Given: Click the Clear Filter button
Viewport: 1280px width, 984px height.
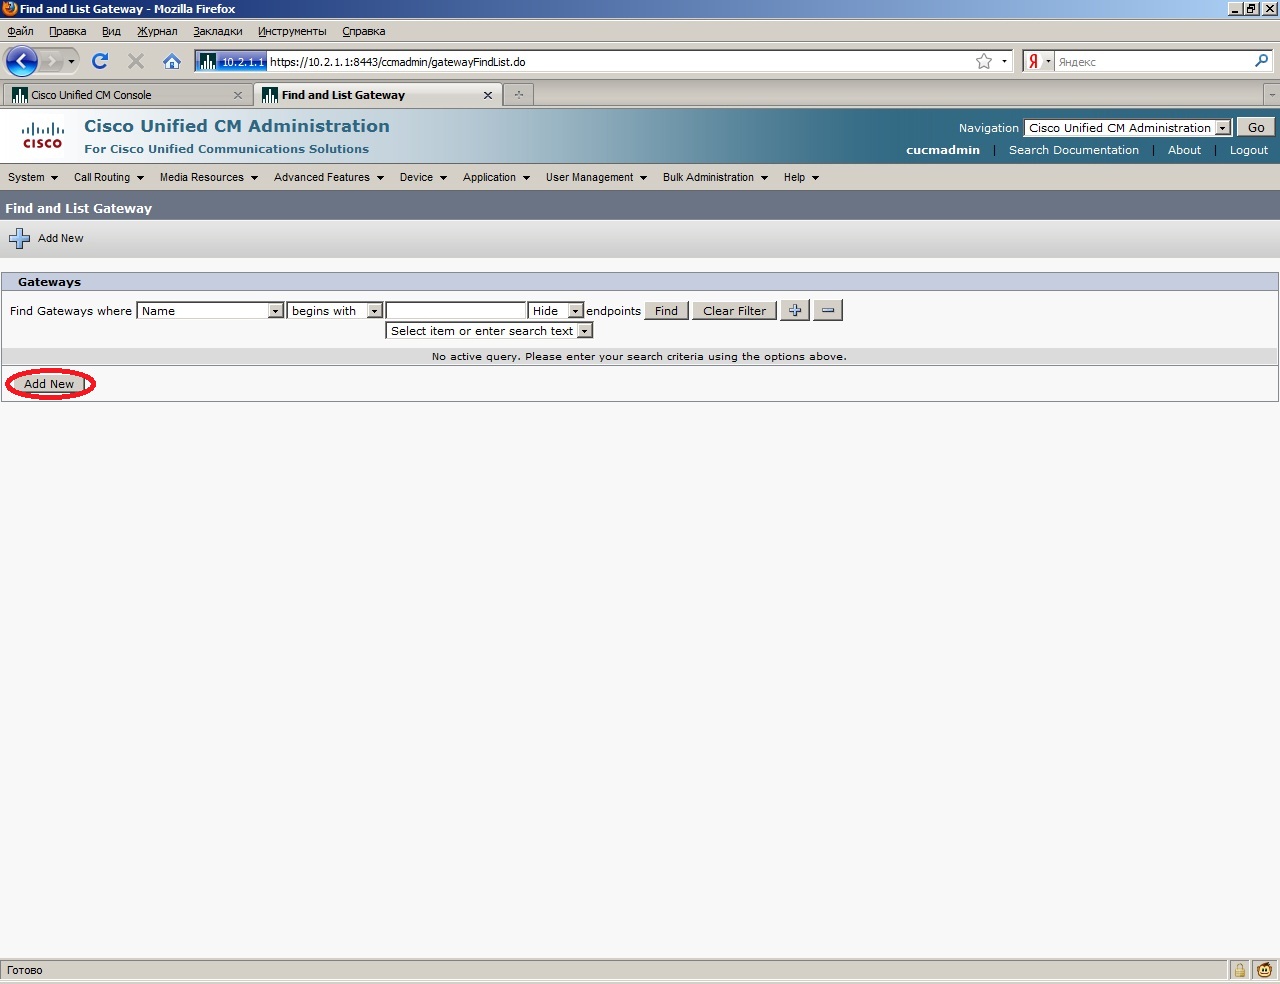Looking at the screenshot, I should click(734, 311).
